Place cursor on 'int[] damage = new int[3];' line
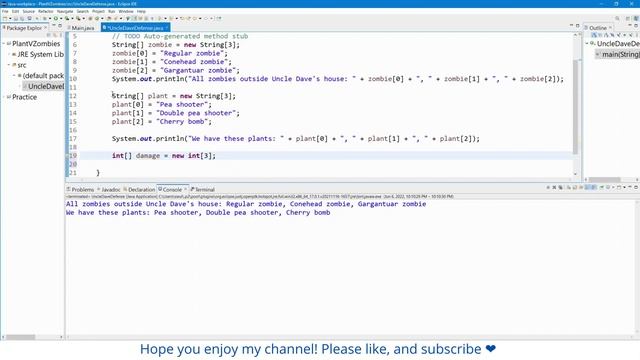This screenshot has width=640, height=360. (x=163, y=156)
